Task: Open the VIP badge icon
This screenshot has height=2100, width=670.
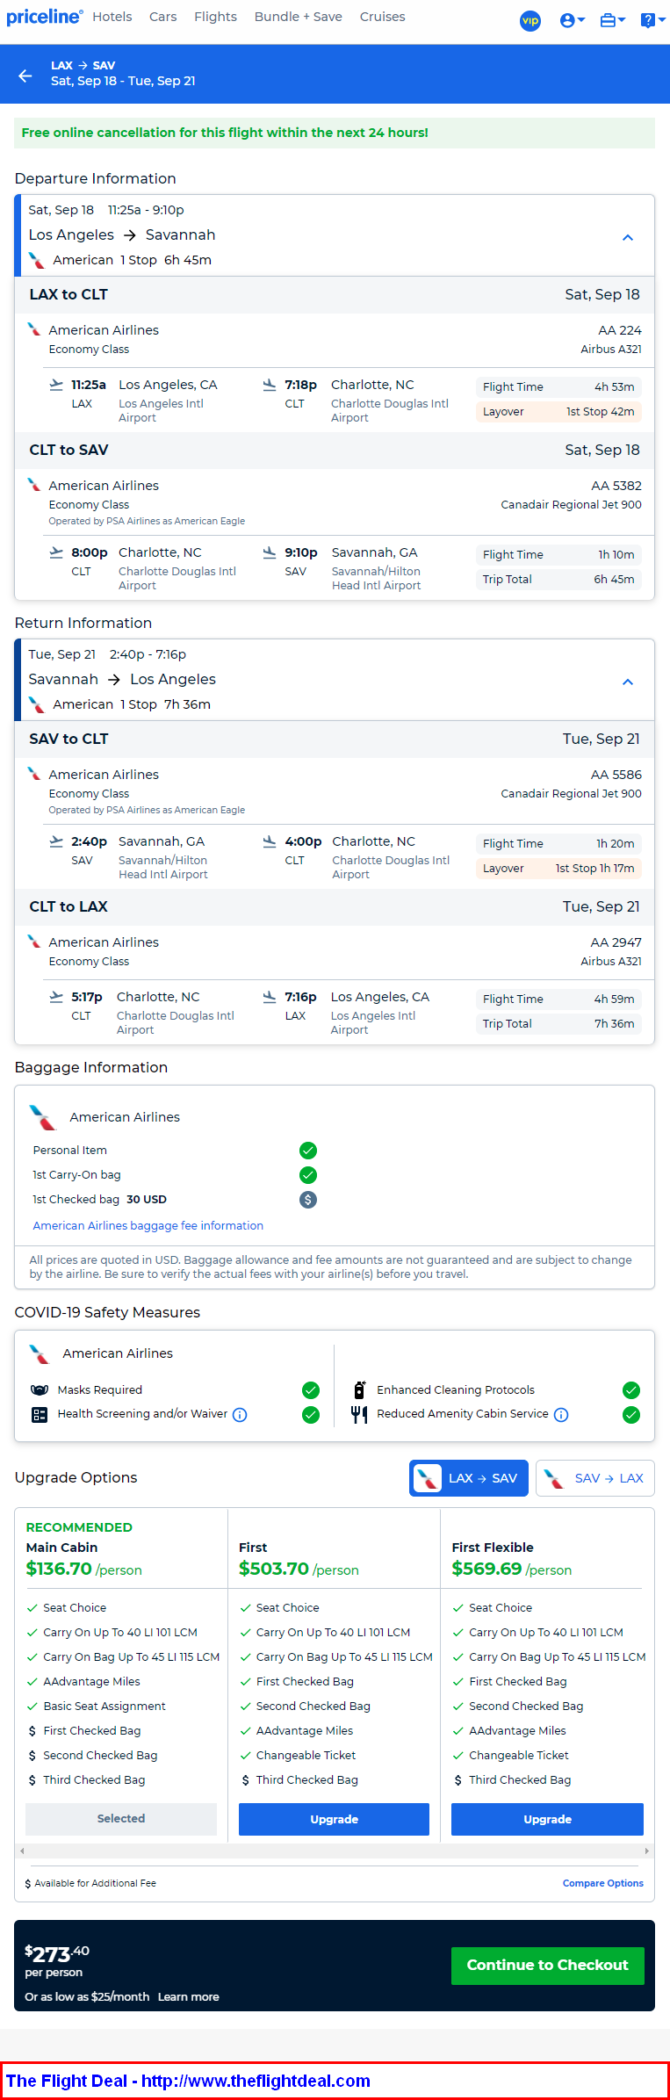Action: 530,20
